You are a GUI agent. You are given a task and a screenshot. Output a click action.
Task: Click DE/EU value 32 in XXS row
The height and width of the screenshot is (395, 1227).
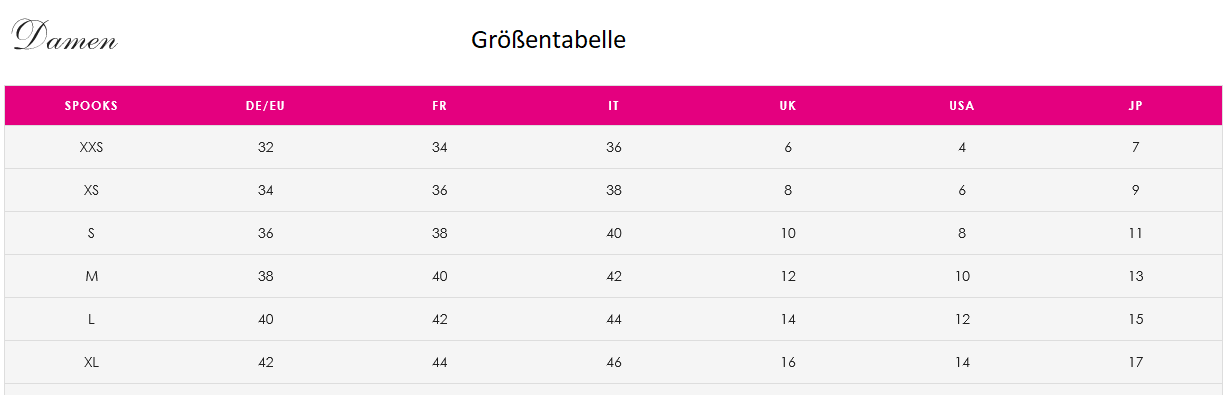pos(265,147)
